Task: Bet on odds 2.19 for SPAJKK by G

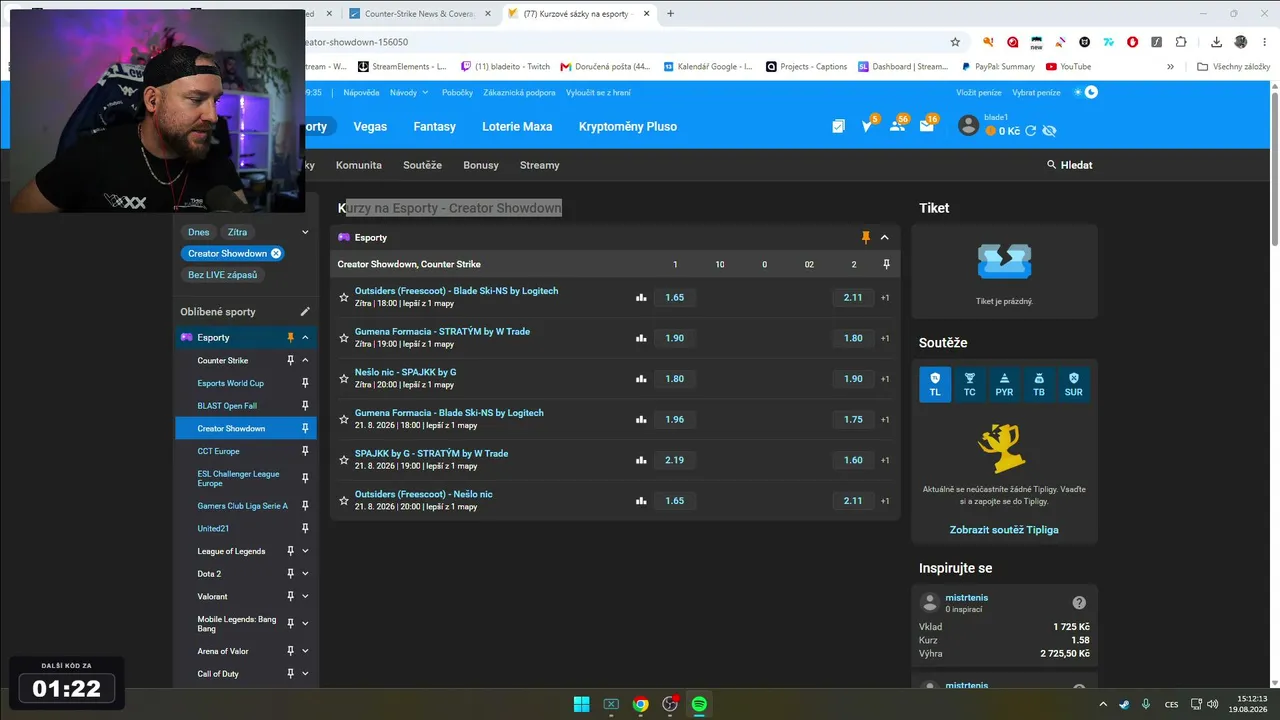Action: (675, 460)
